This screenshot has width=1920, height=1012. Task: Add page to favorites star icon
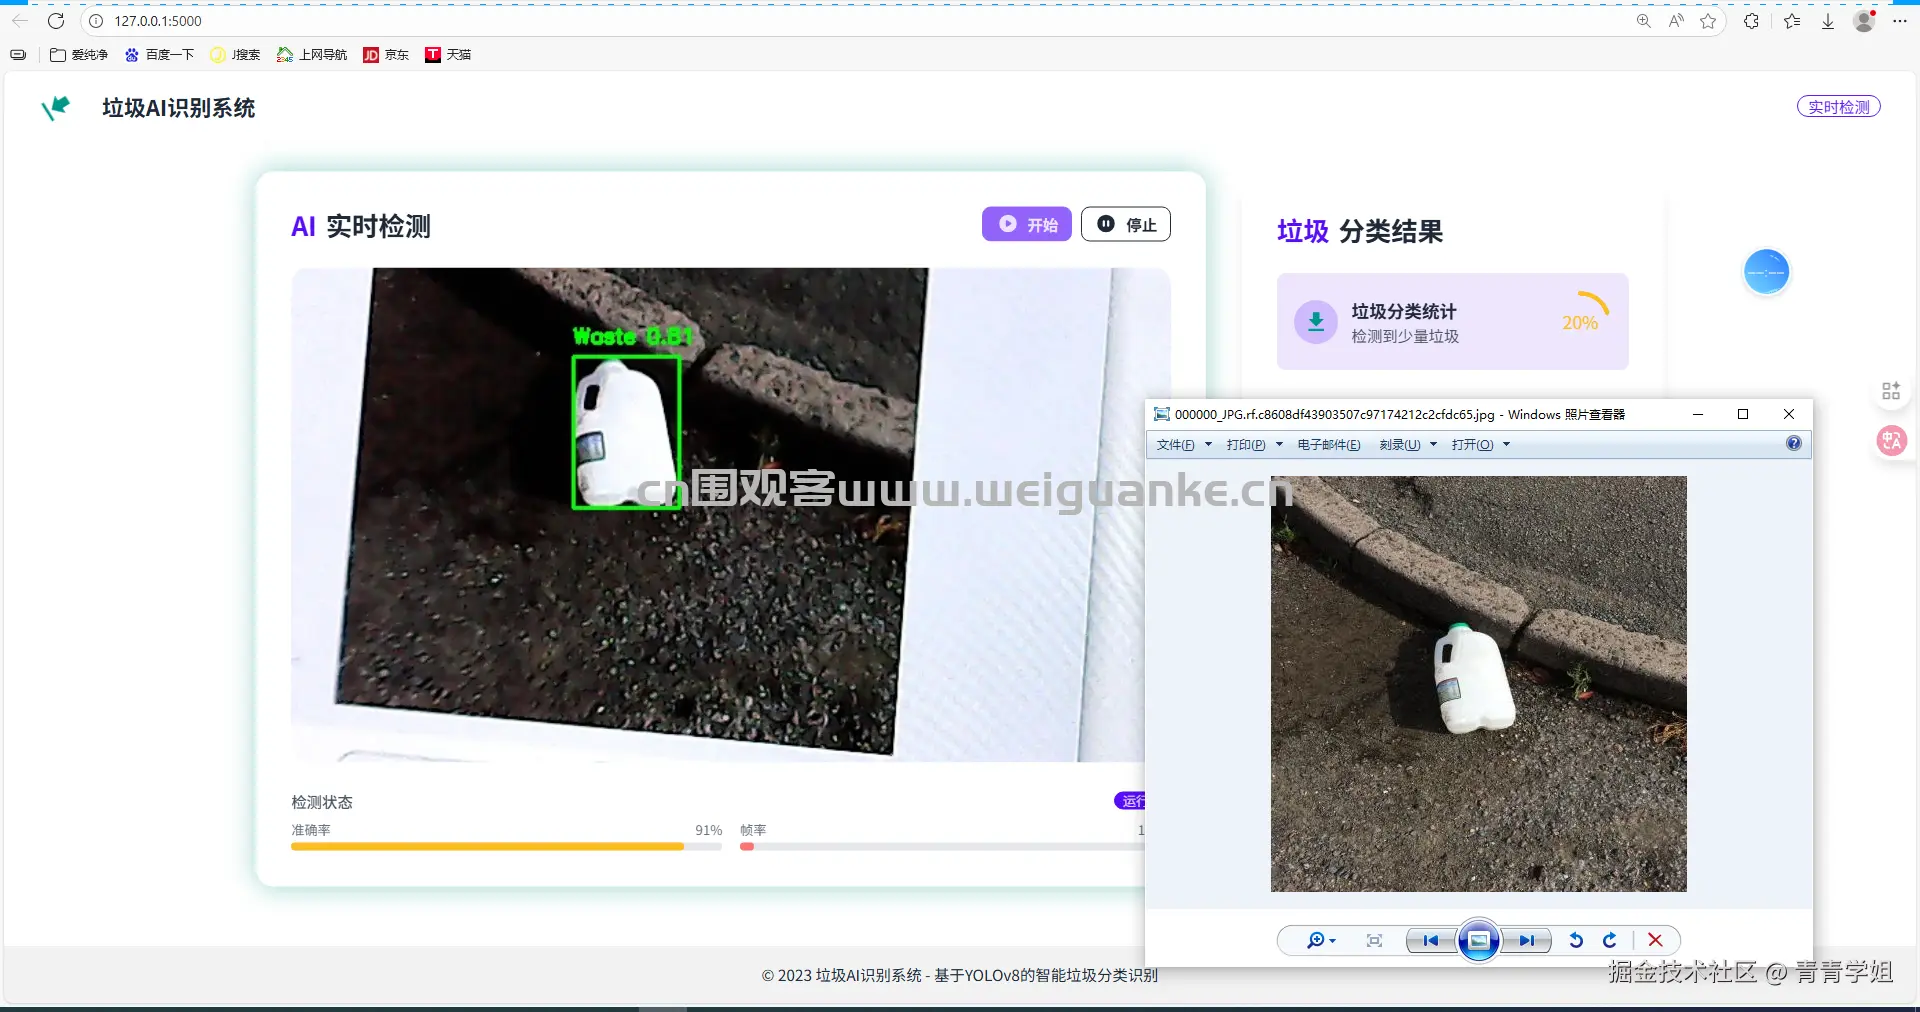click(1708, 21)
